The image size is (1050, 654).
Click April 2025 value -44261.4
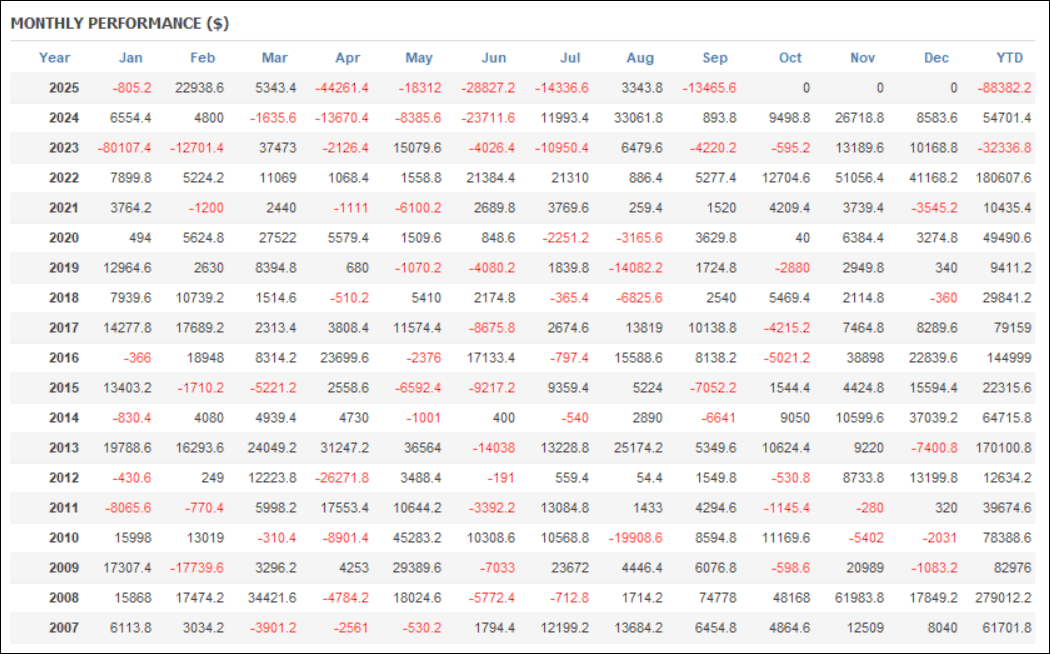coord(342,88)
